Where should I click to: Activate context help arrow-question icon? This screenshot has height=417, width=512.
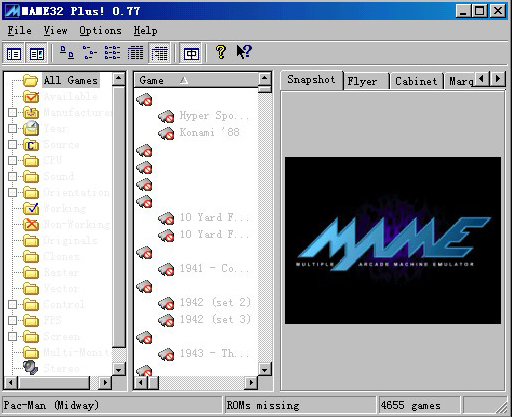click(244, 52)
